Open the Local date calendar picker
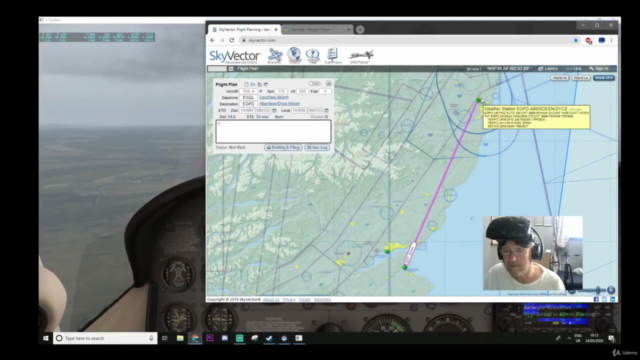This screenshot has width=640, height=360. (326, 110)
